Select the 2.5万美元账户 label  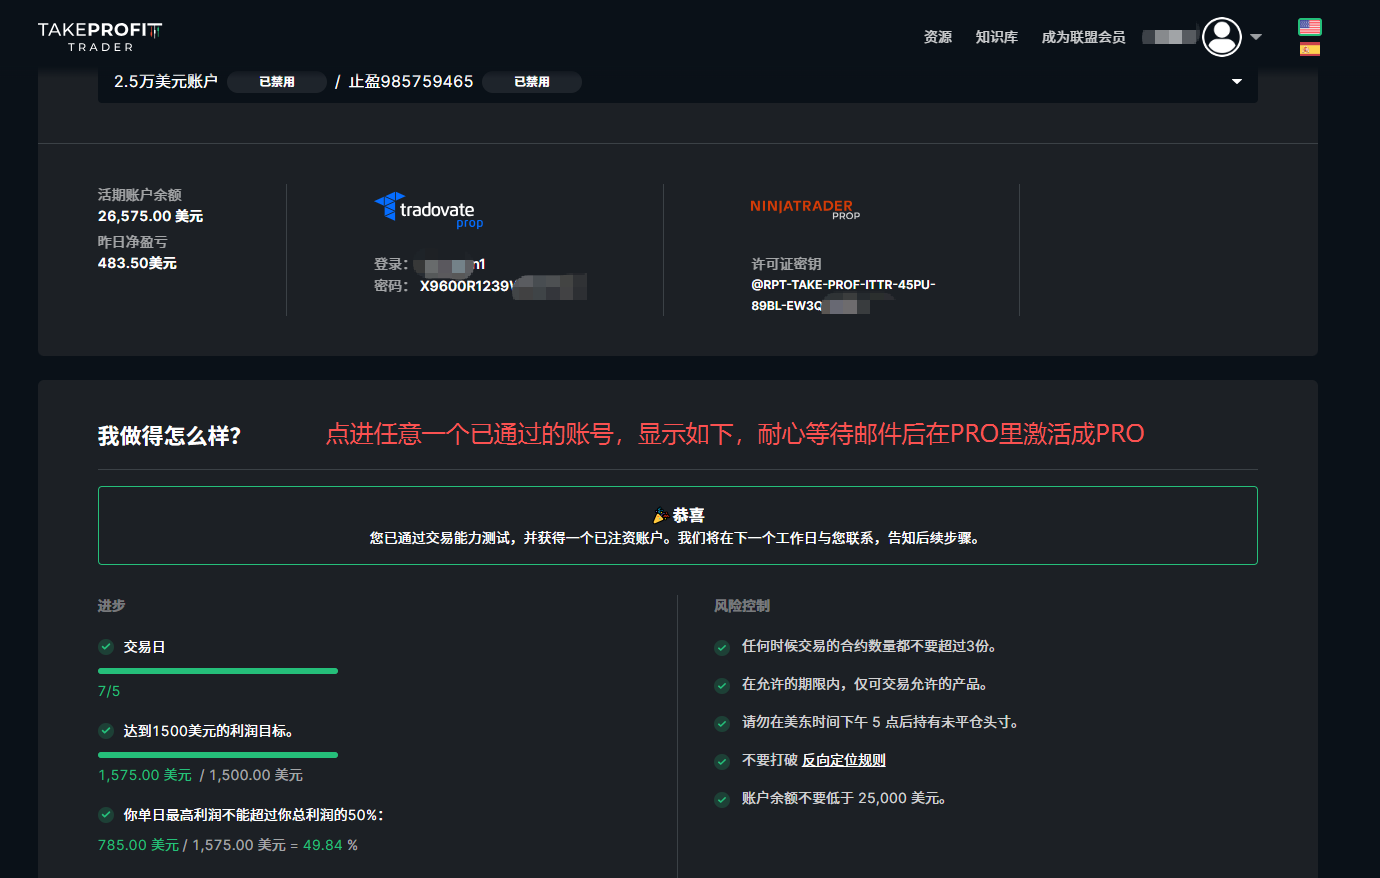(x=166, y=82)
